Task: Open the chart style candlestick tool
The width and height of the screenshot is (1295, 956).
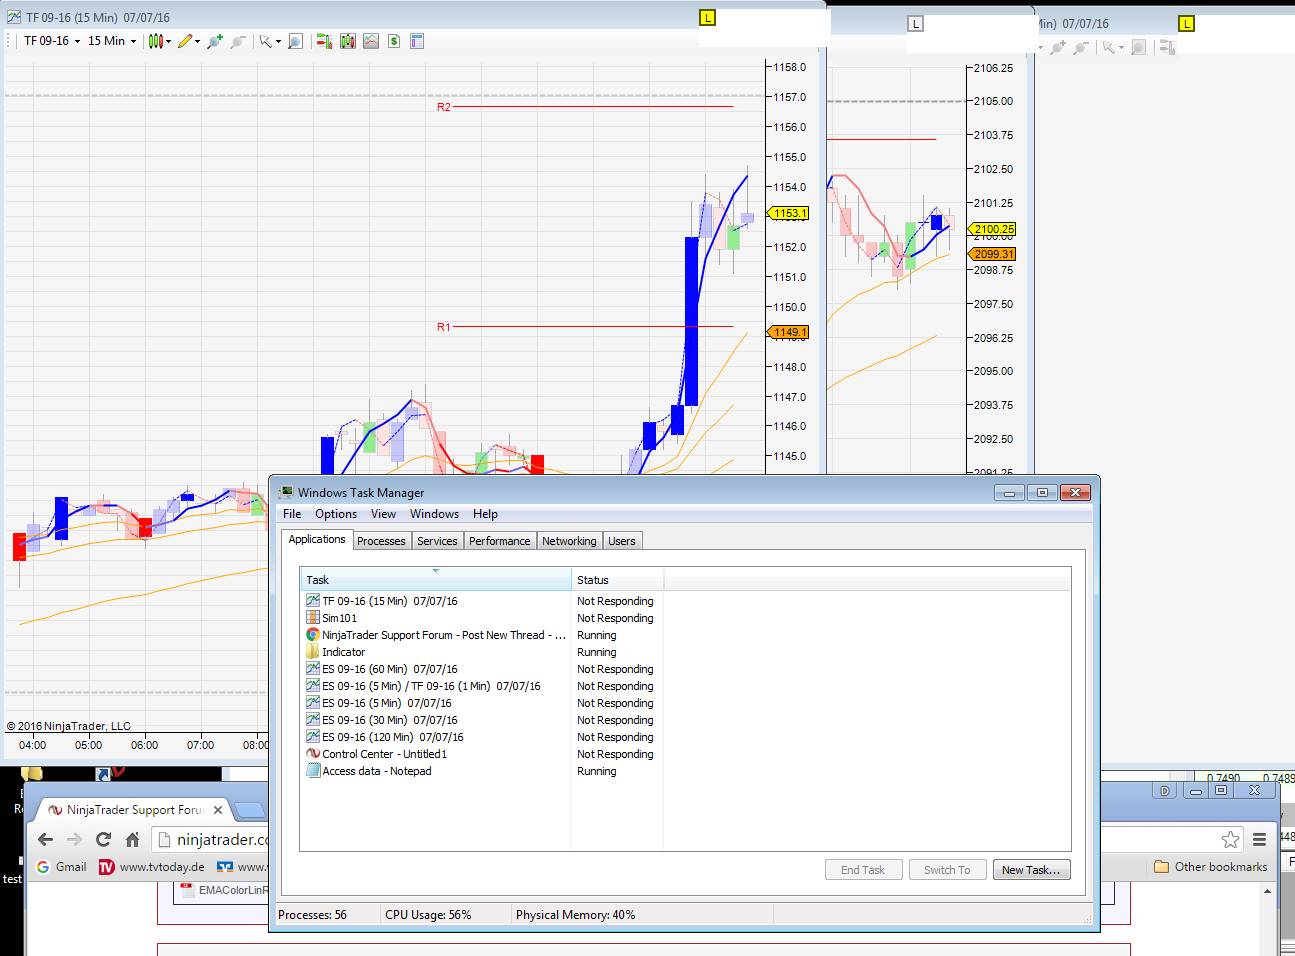Action: 155,41
